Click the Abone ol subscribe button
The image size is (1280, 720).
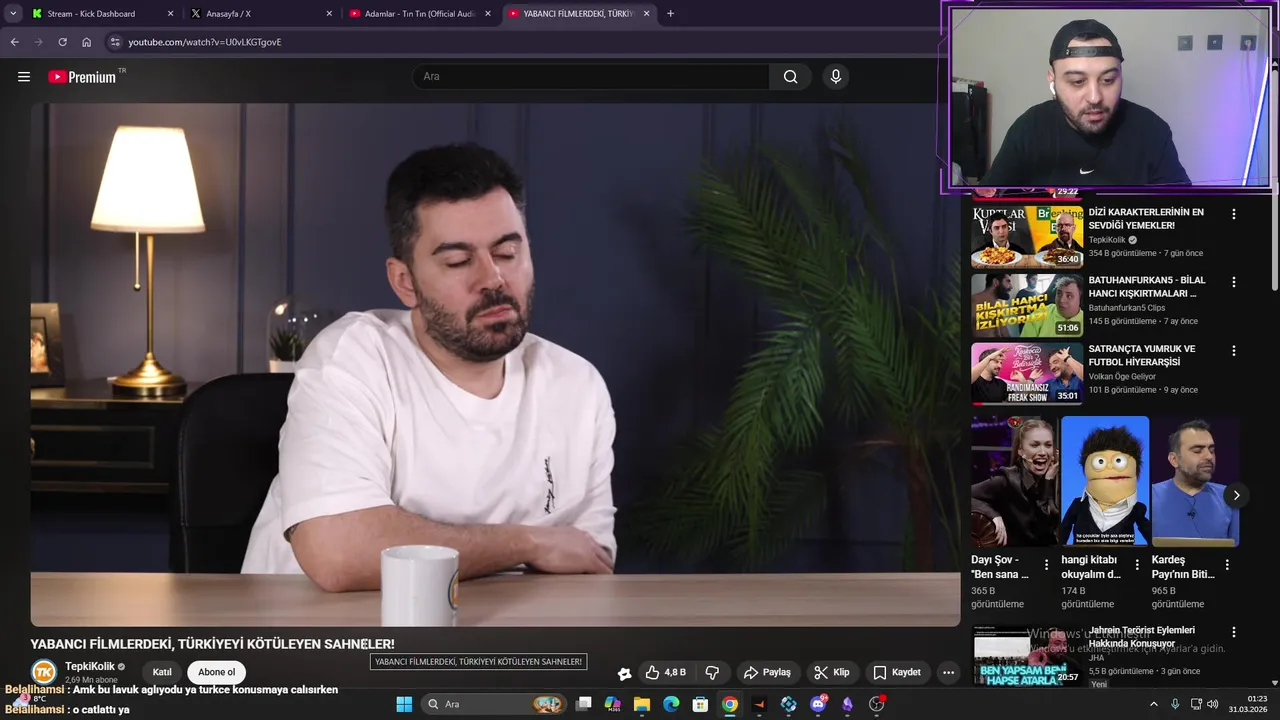[x=217, y=672]
